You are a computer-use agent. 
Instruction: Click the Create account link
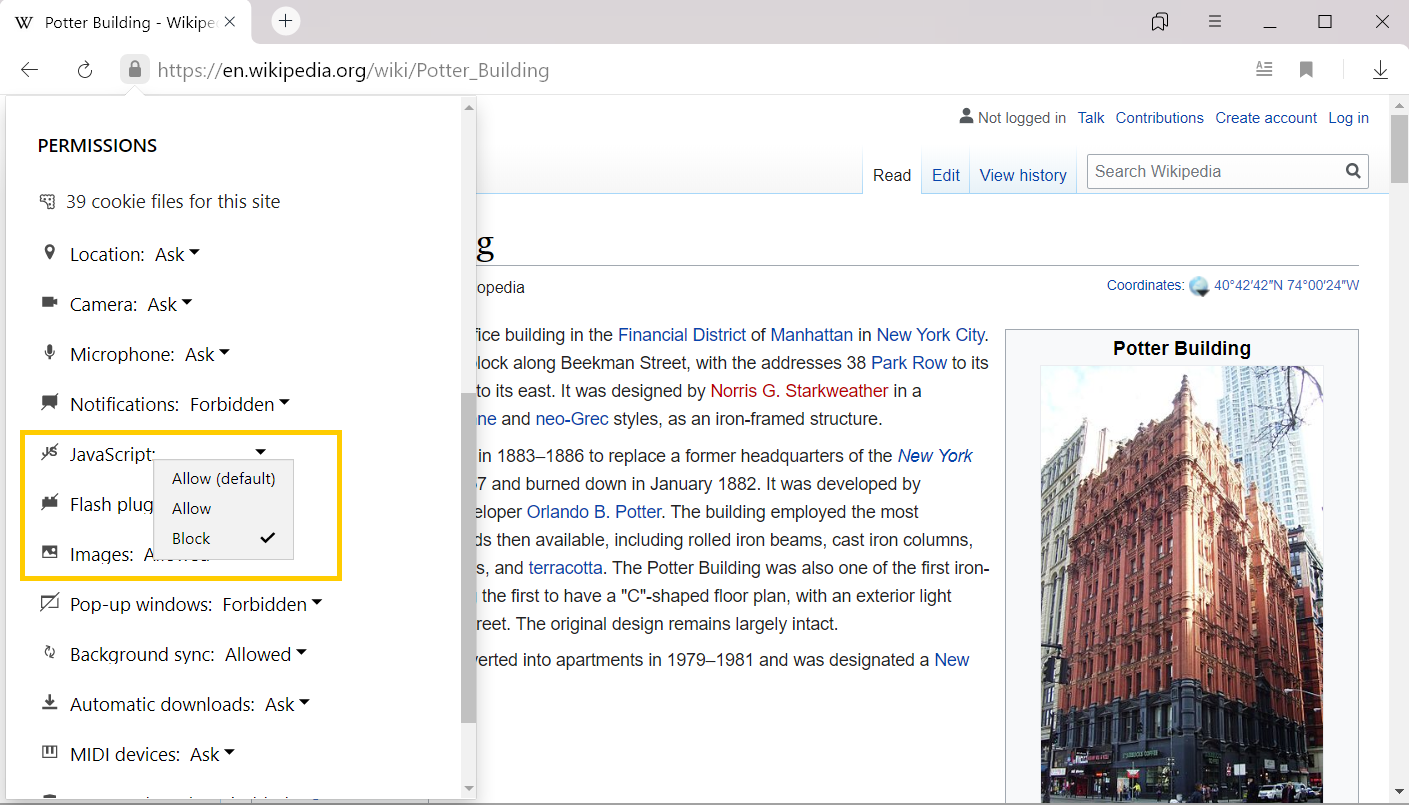point(1266,118)
